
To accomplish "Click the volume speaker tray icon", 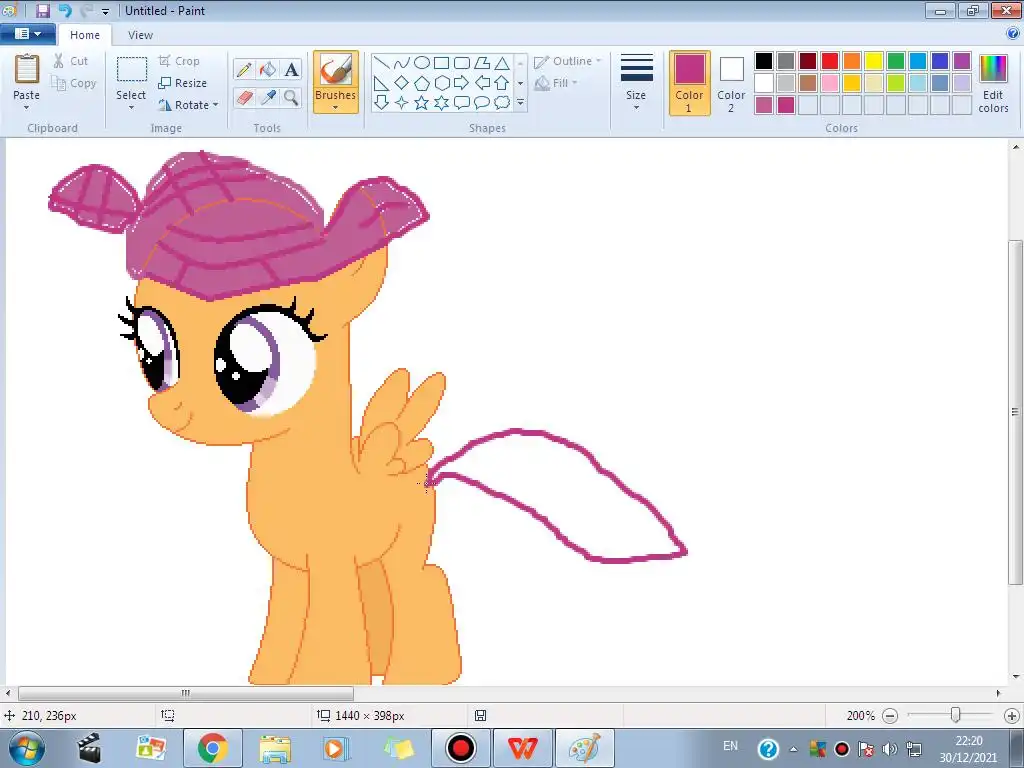I will 889,749.
